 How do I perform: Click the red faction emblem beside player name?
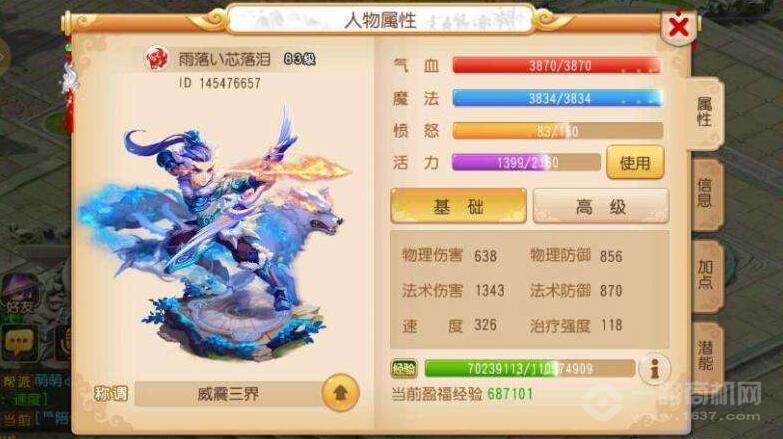pyautogui.click(x=157, y=59)
